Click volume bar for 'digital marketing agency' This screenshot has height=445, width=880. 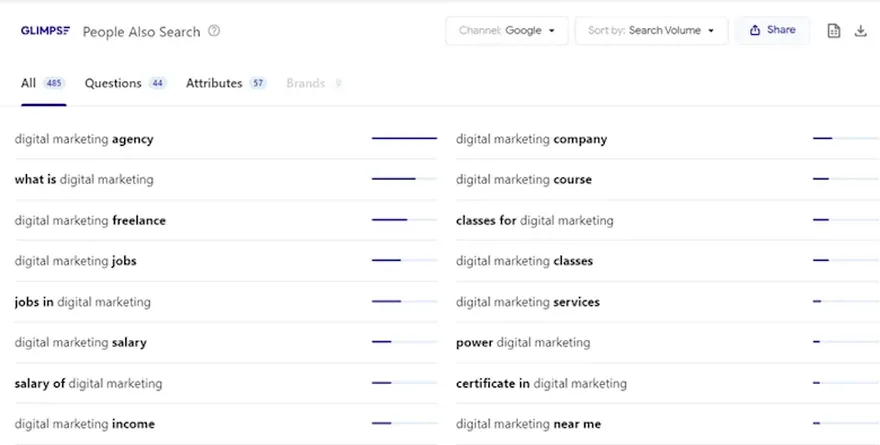pyautogui.click(x=404, y=138)
